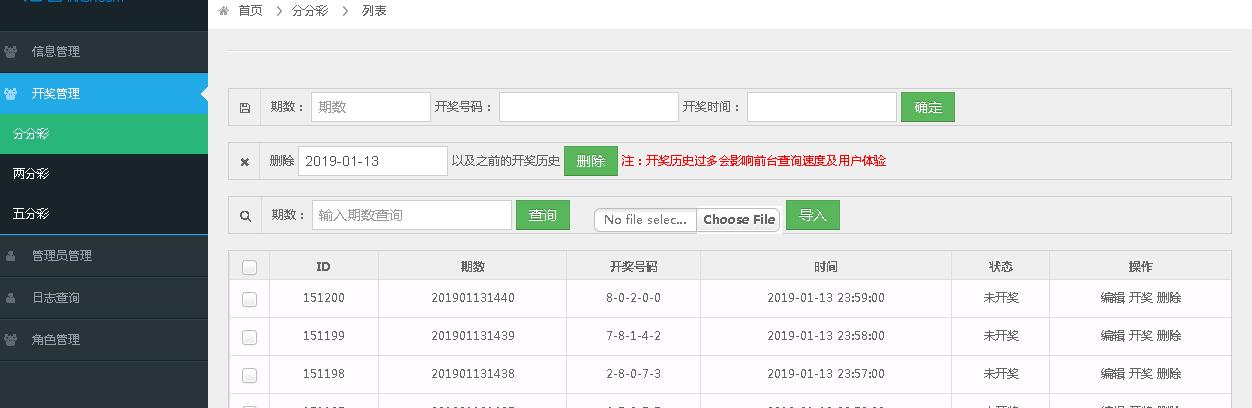
Task: Click the X icon beside 删除
Action: tap(245, 162)
